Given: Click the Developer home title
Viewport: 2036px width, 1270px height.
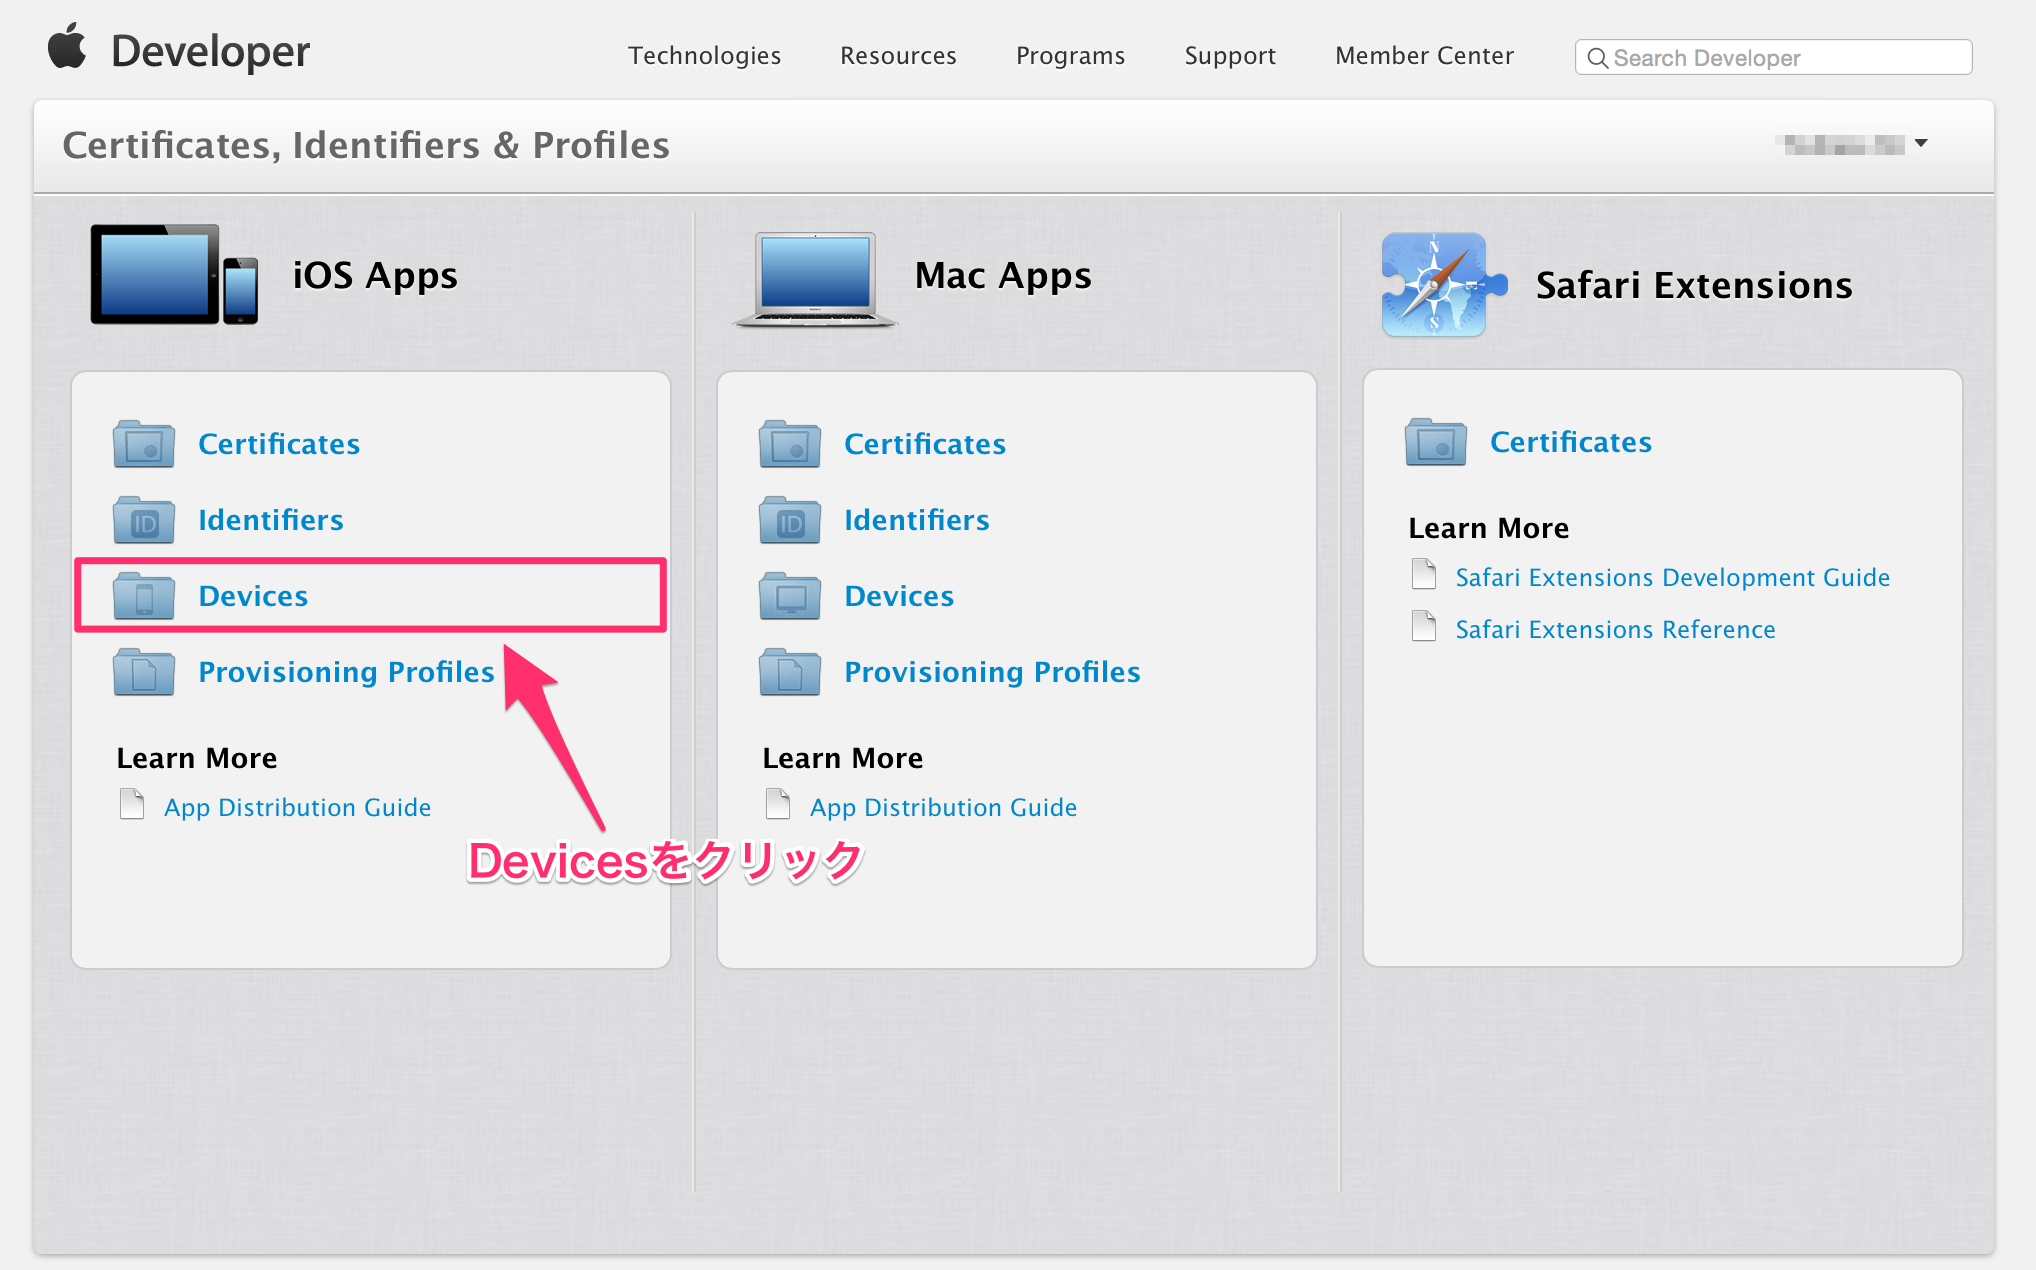Looking at the screenshot, I should [x=210, y=51].
